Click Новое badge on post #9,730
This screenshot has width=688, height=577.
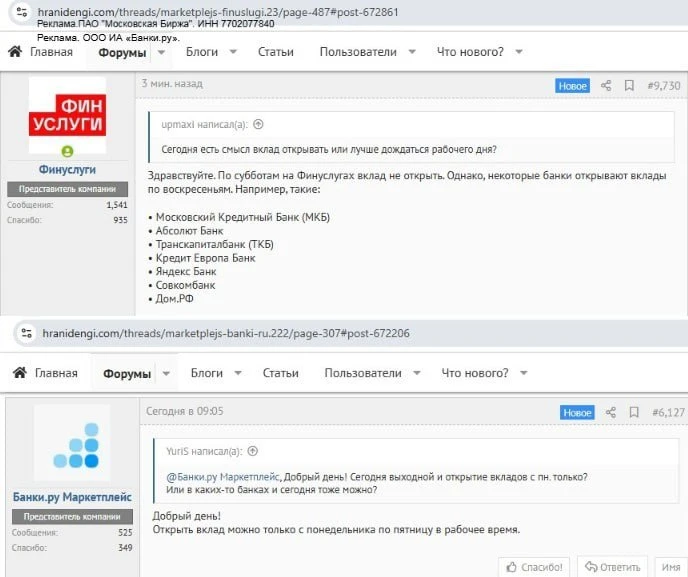tap(572, 86)
